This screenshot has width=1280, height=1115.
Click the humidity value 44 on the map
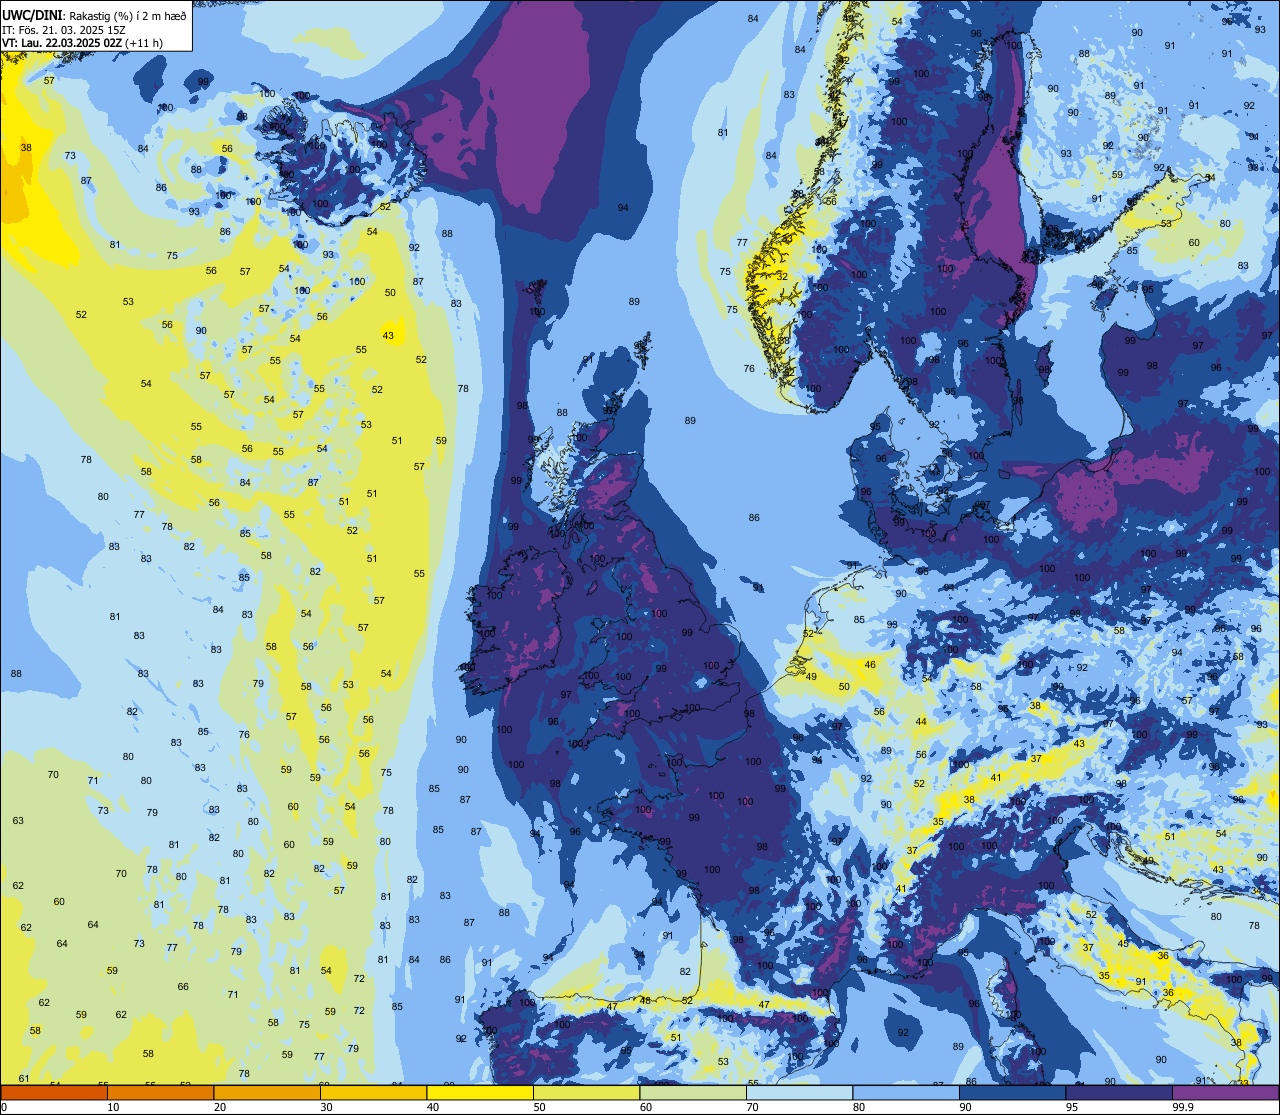921,722
